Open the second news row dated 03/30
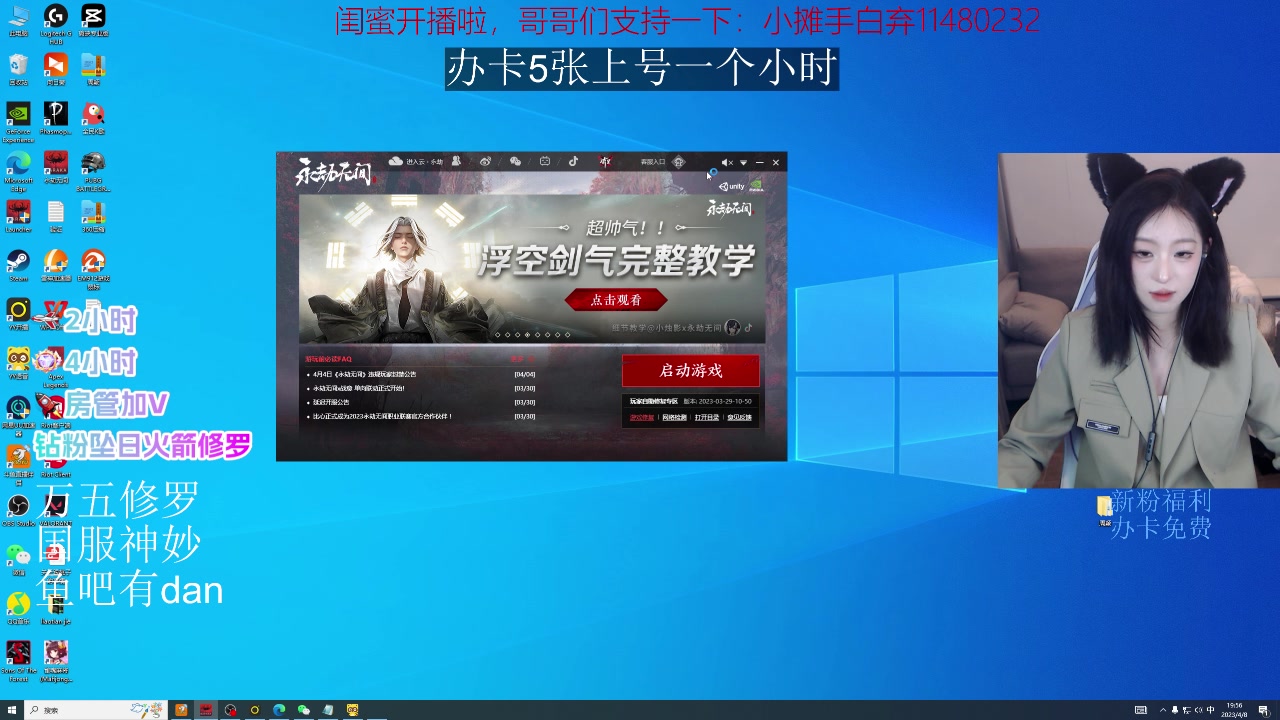 (x=421, y=388)
